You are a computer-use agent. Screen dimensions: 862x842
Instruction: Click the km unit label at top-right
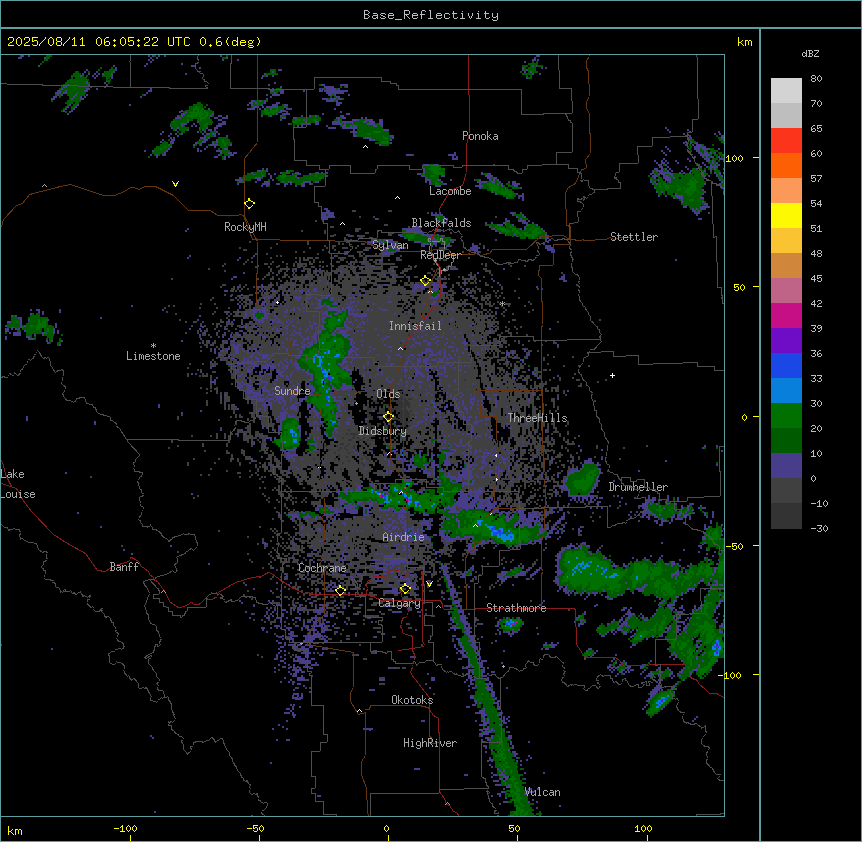[744, 42]
